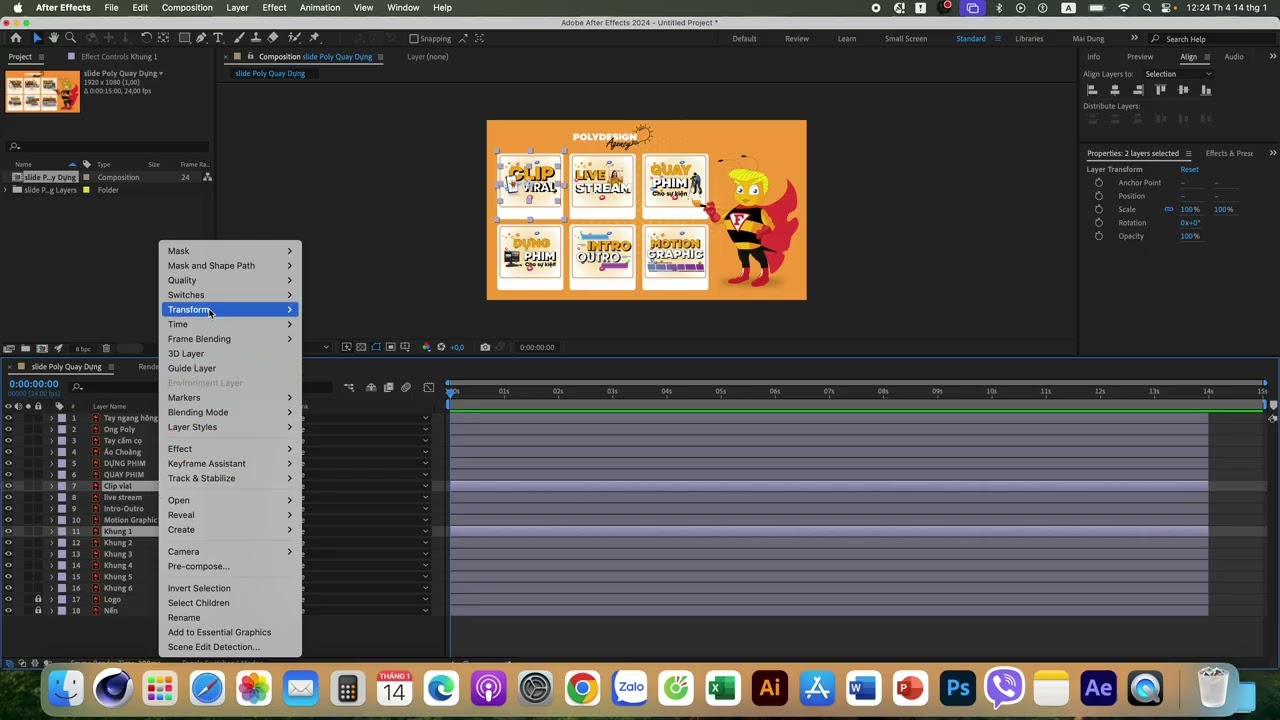
Task: Click the Reset link in Layer Transform
Action: 1189,169
